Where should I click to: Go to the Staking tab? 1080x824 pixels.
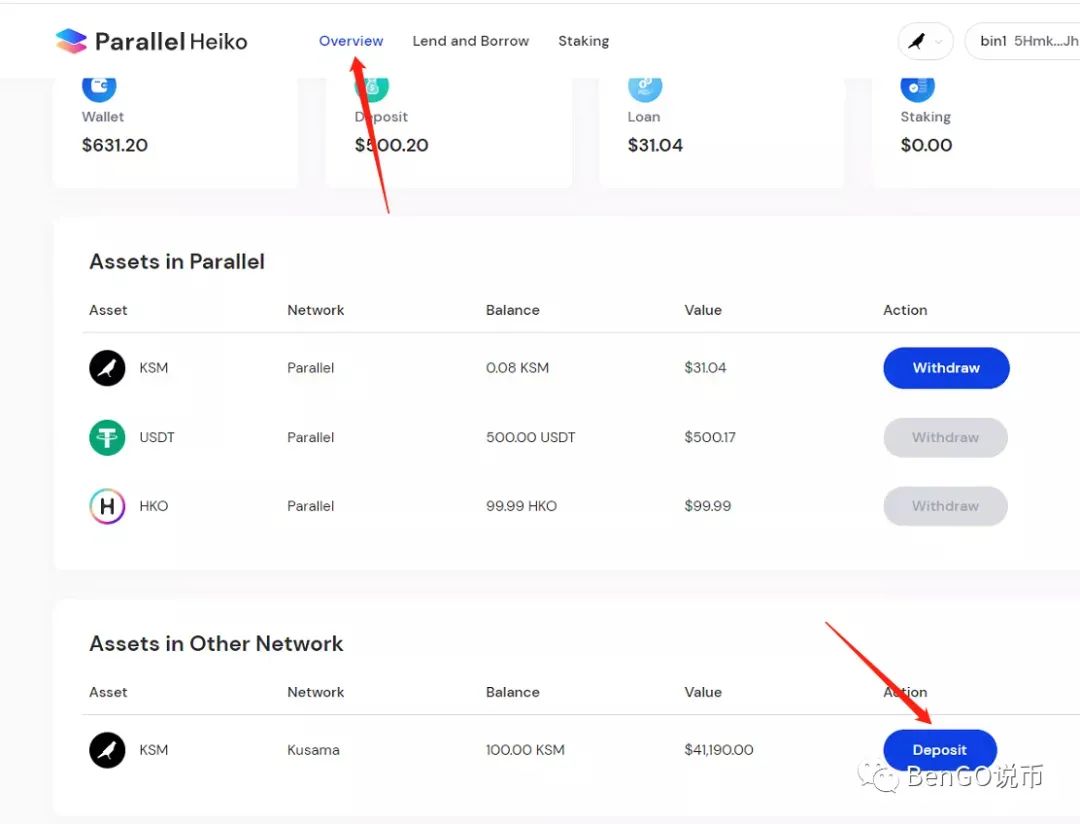click(583, 41)
